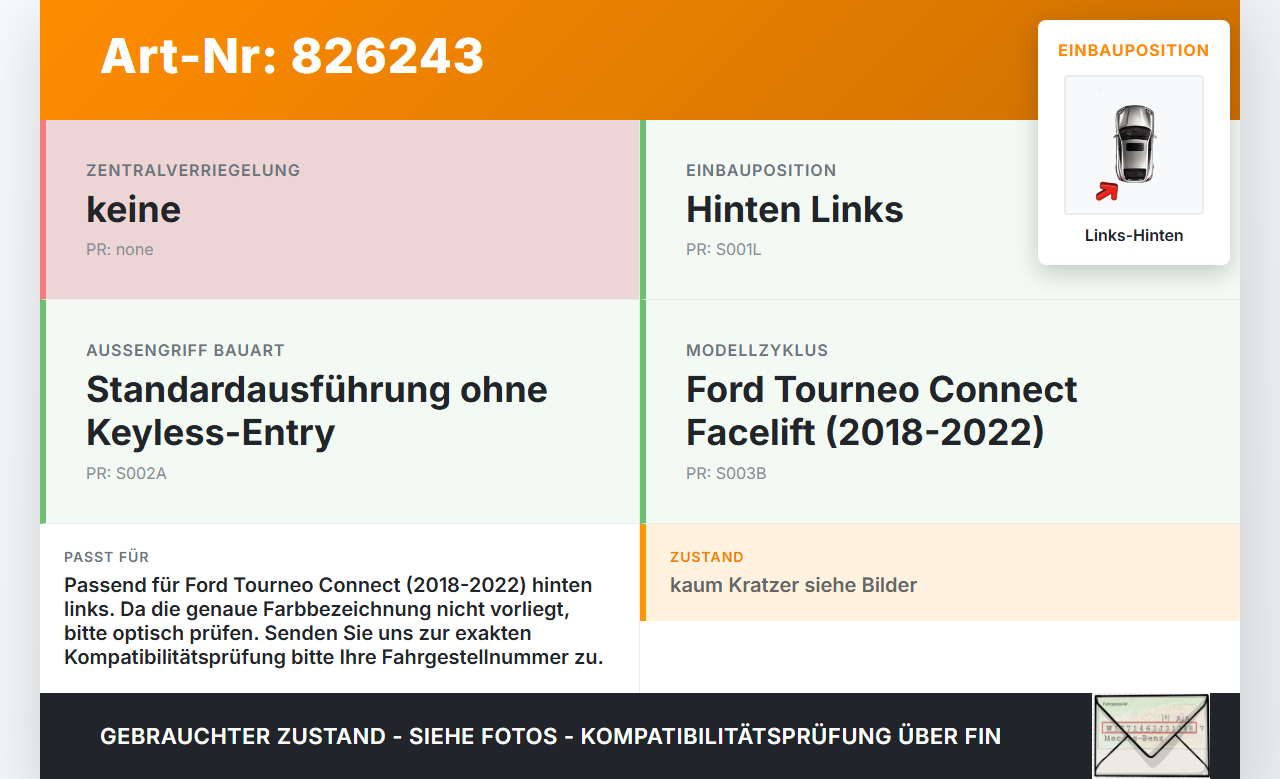Screen dimensions: 1280x779
Task: Click the car position diagram thumbnail
Action: [1134, 145]
